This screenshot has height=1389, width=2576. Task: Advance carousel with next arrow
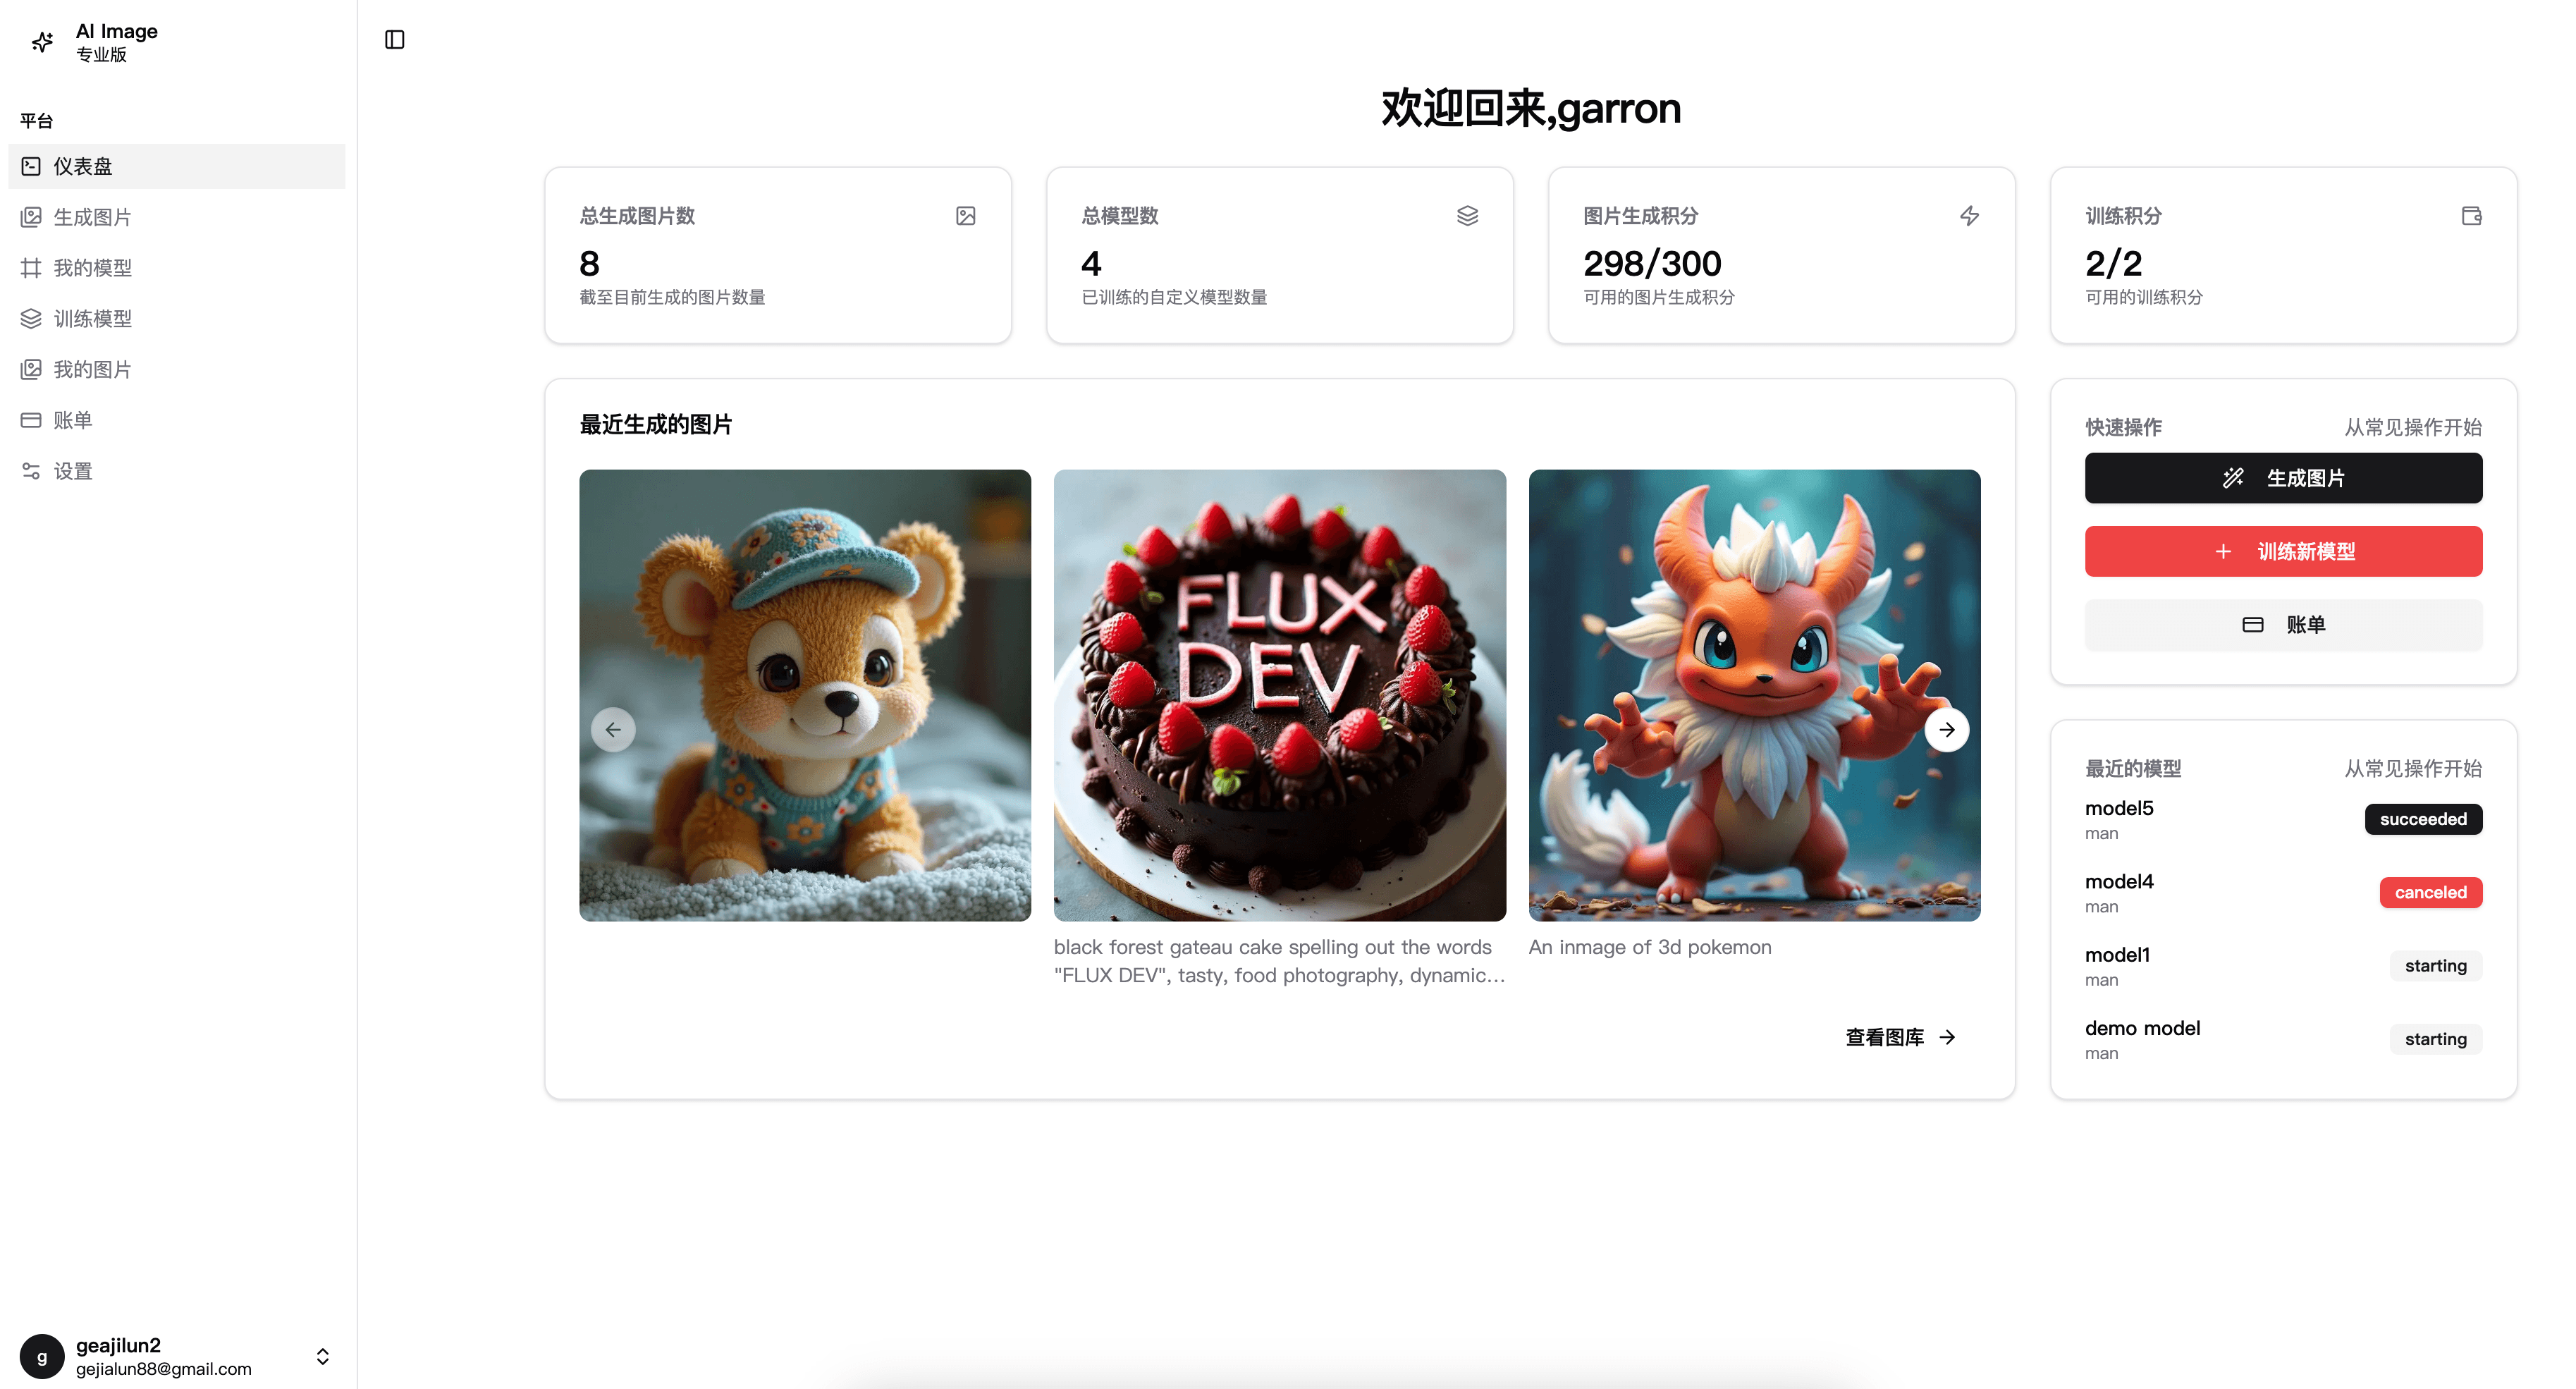tap(1946, 729)
